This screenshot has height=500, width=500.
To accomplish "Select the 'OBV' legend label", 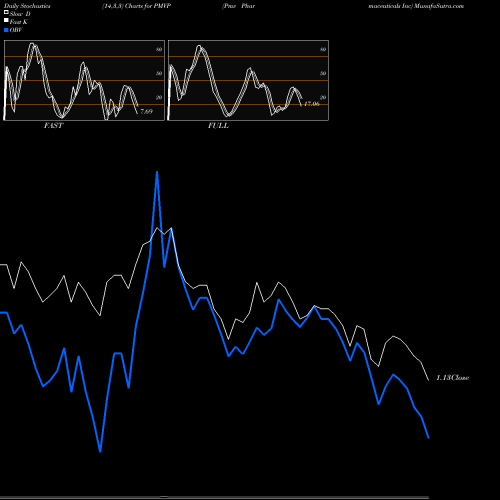I will [16, 30].
